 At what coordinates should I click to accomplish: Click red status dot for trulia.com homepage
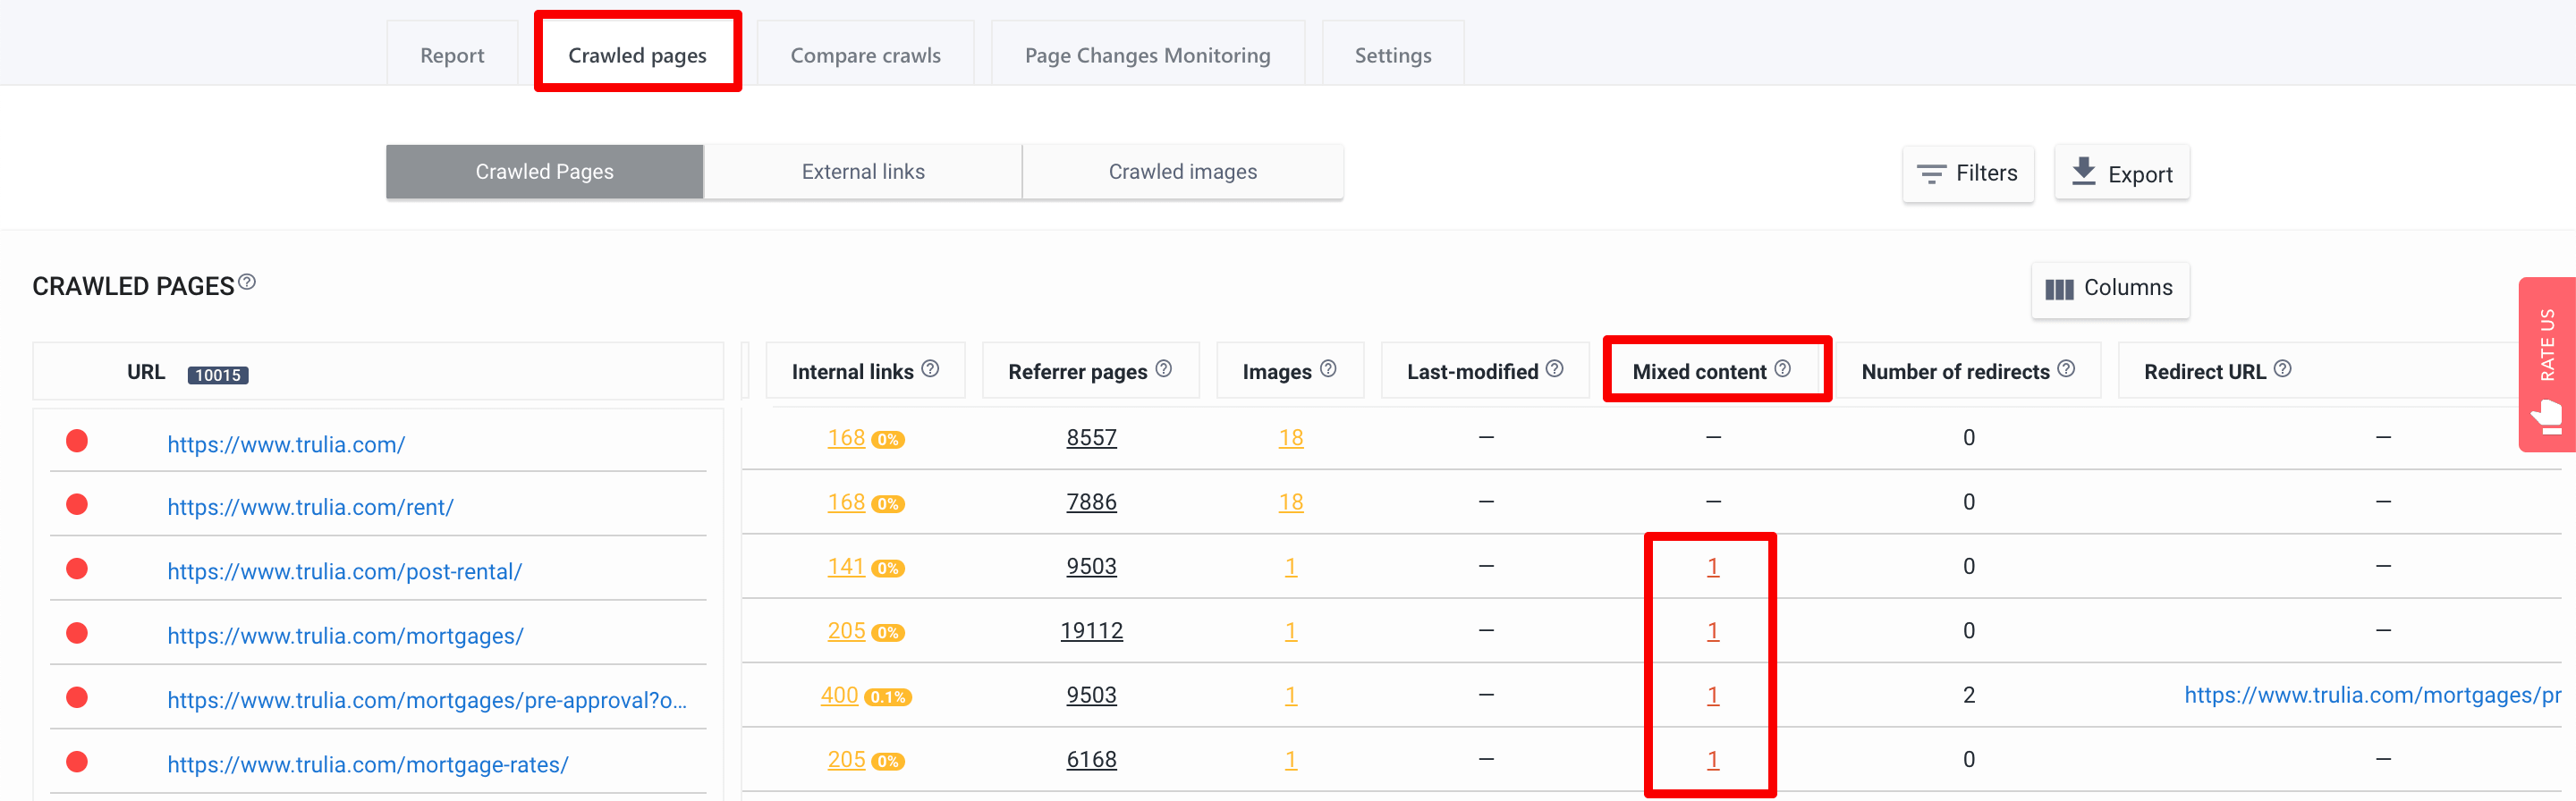point(77,441)
